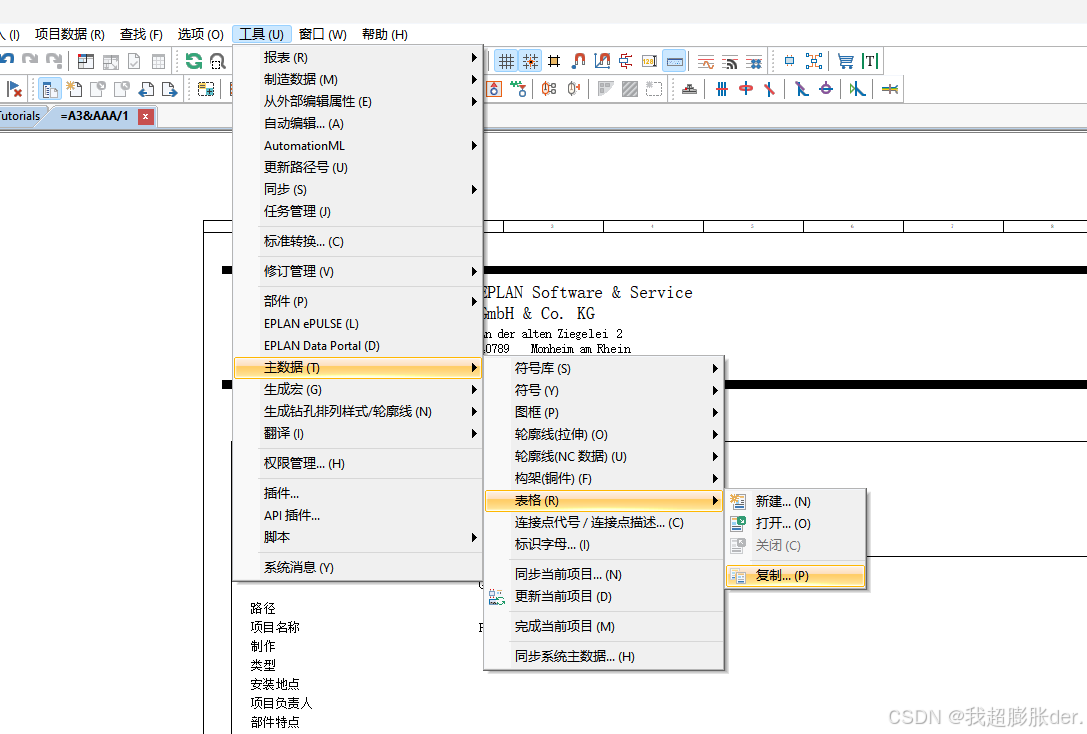Image resolution: width=1087 pixels, height=734 pixels.
Task: Click the signal-arcs lines icon
Action: click(x=730, y=62)
